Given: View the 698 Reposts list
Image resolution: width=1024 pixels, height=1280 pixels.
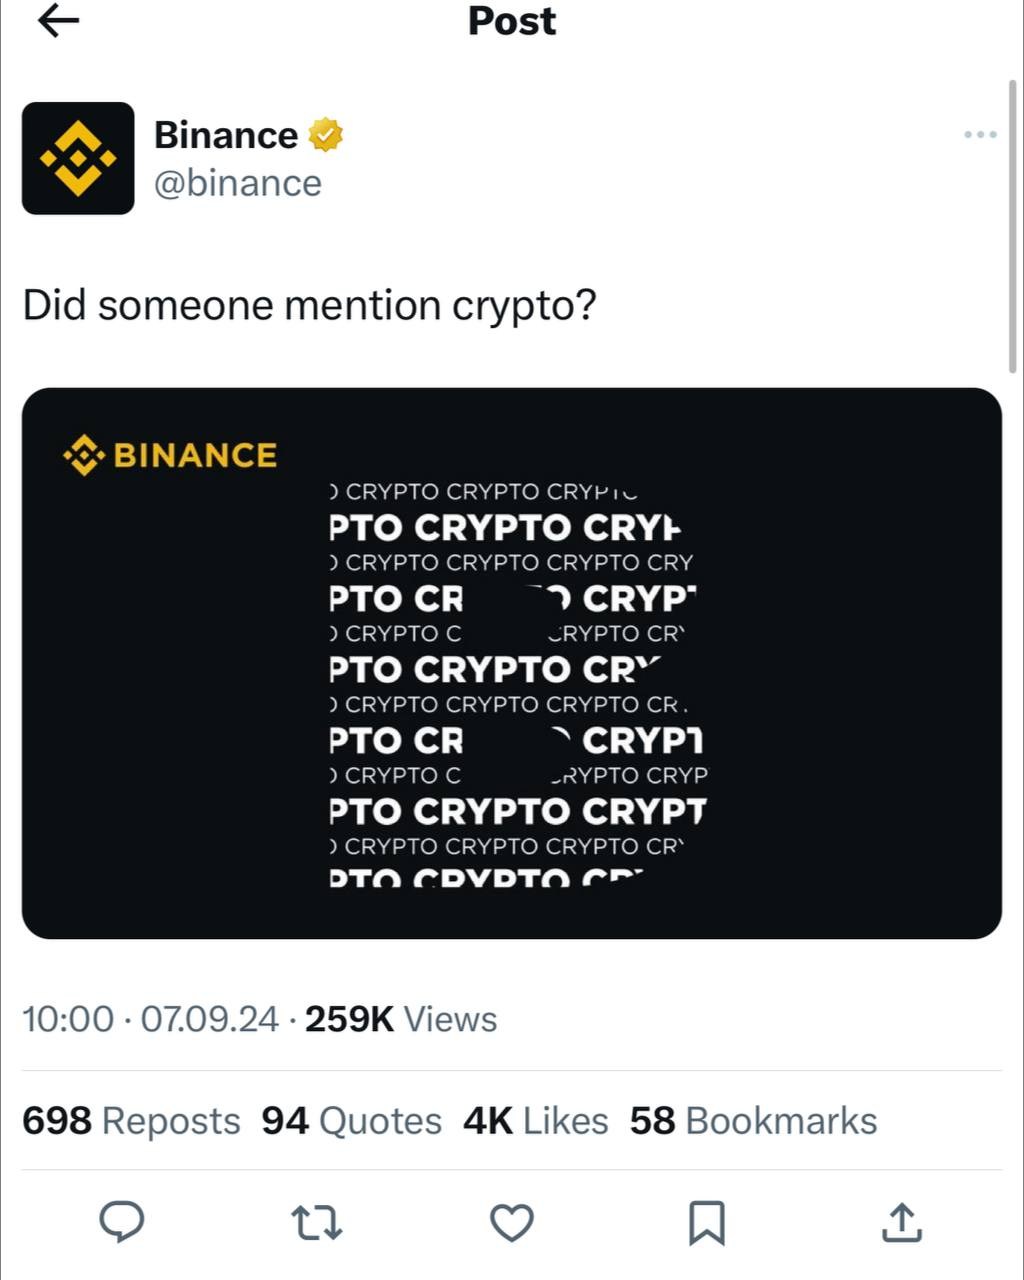Looking at the screenshot, I should coord(131,1121).
